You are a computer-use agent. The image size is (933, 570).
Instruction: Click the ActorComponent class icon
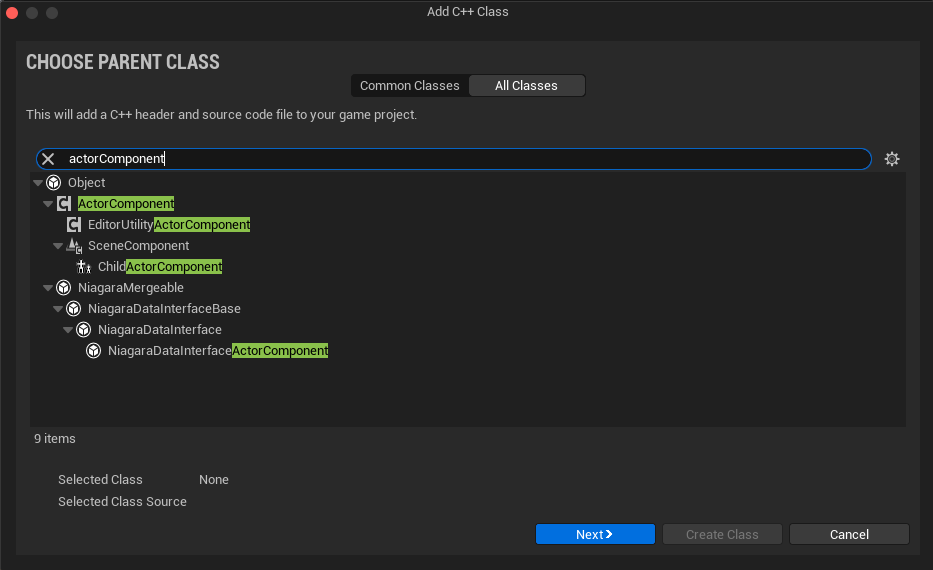[64, 203]
